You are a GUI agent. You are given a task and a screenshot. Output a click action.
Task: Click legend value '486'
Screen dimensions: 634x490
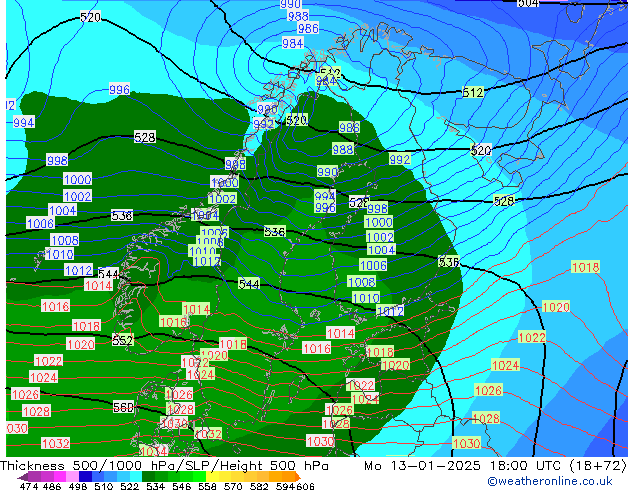(52, 486)
